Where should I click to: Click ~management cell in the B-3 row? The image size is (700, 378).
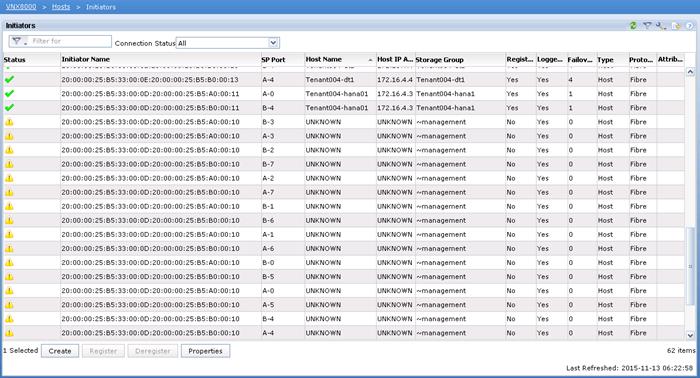click(x=441, y=122)
